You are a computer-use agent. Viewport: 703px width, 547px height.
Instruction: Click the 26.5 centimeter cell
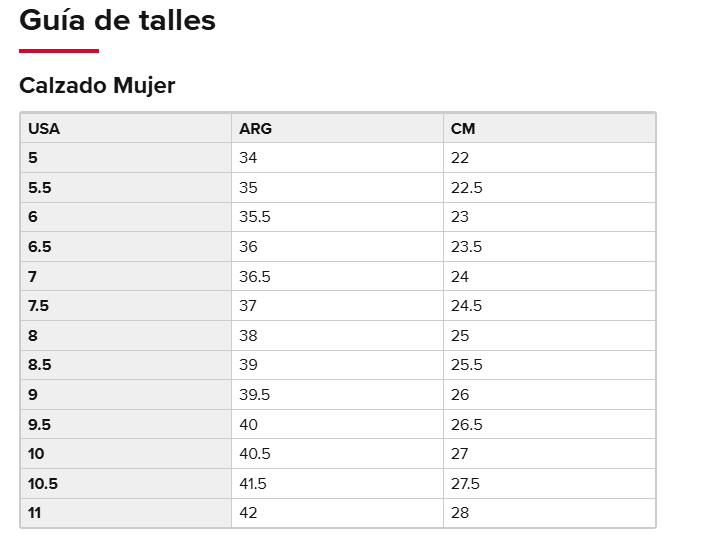click(x=550, y=424)
